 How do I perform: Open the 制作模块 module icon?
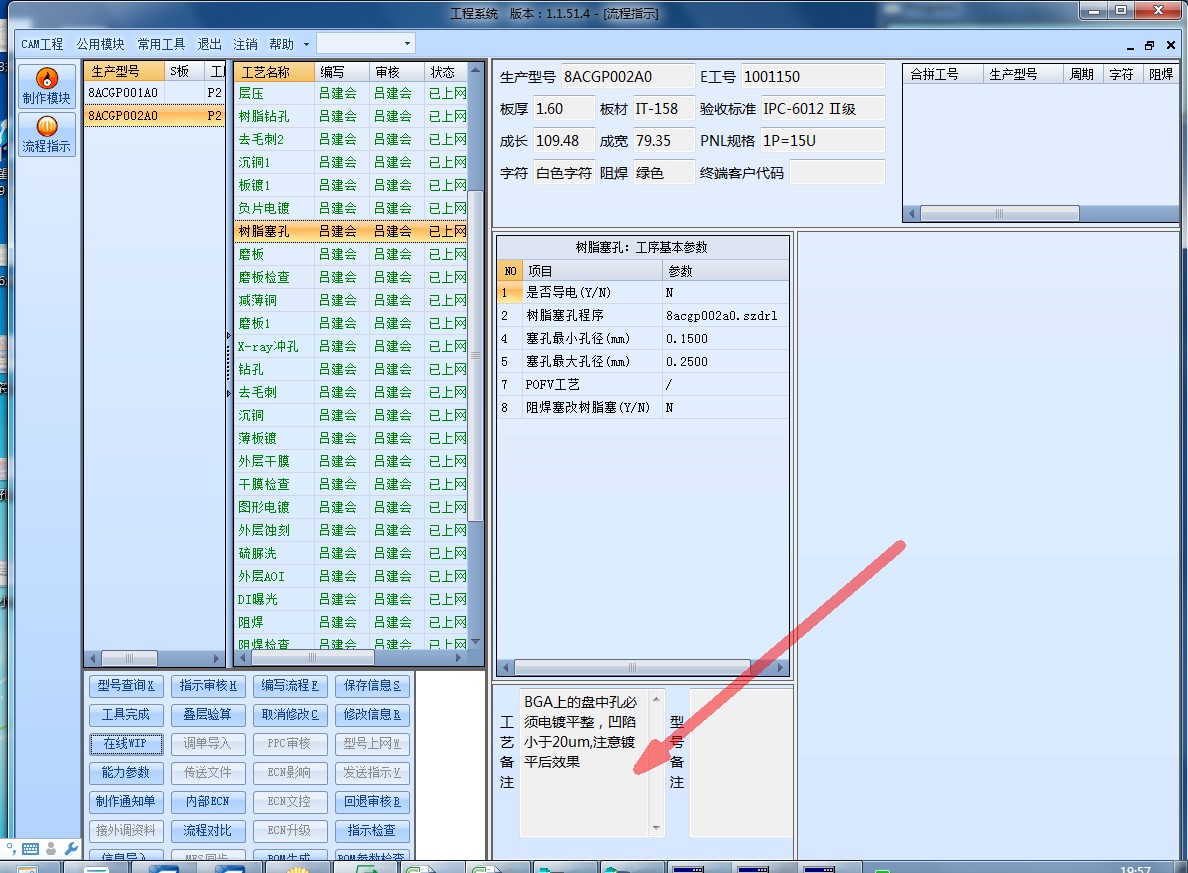tap(47, 86)
